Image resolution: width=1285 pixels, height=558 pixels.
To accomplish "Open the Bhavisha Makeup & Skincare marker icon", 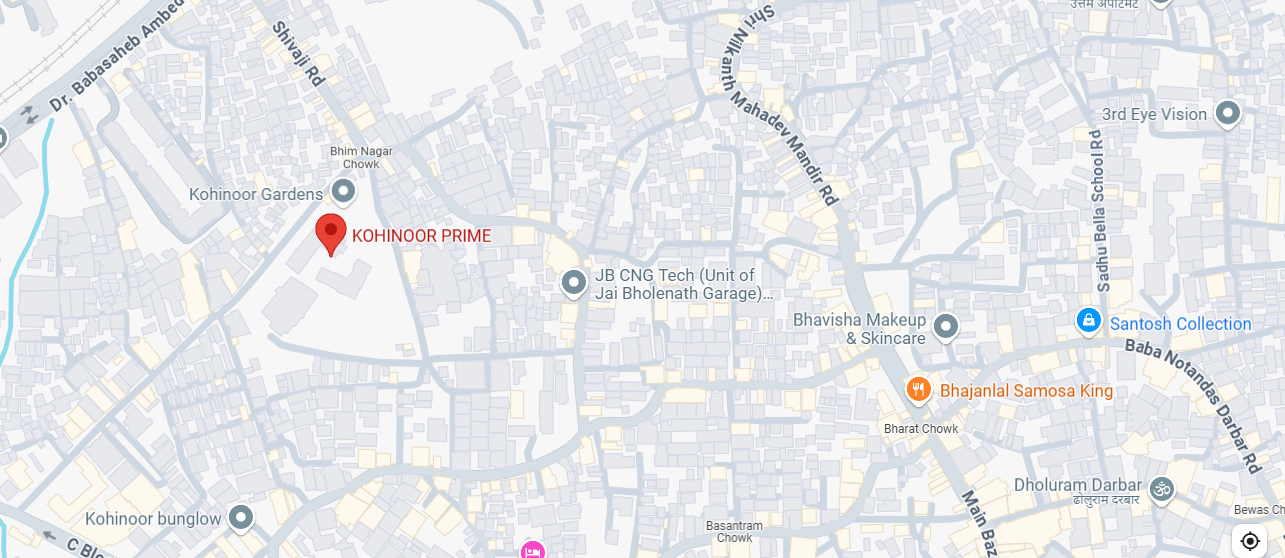I will tap(945, 327).
